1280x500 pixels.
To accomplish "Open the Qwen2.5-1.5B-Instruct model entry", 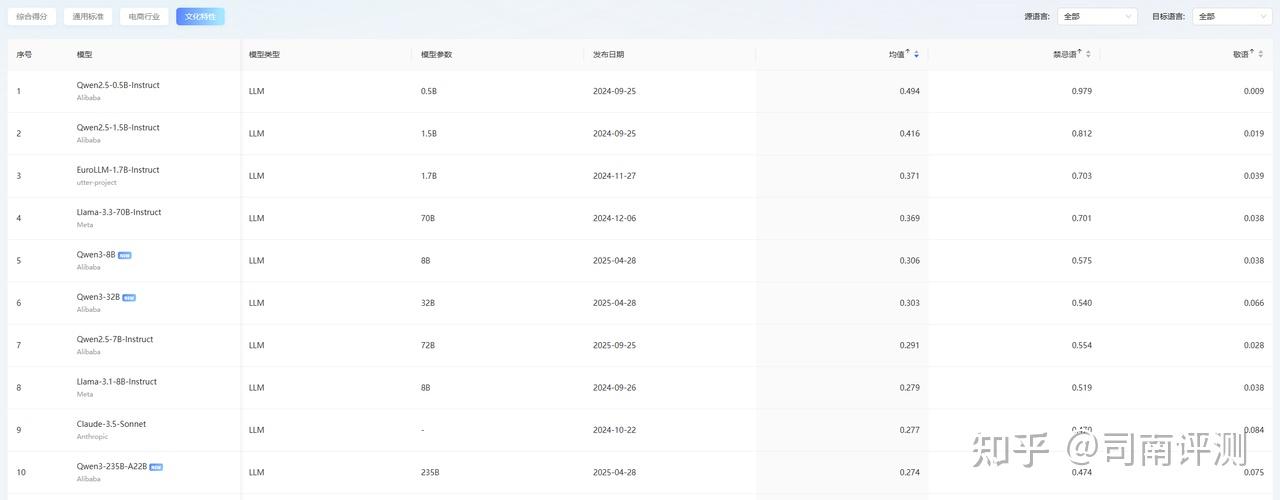I will (x=118, y=127).
